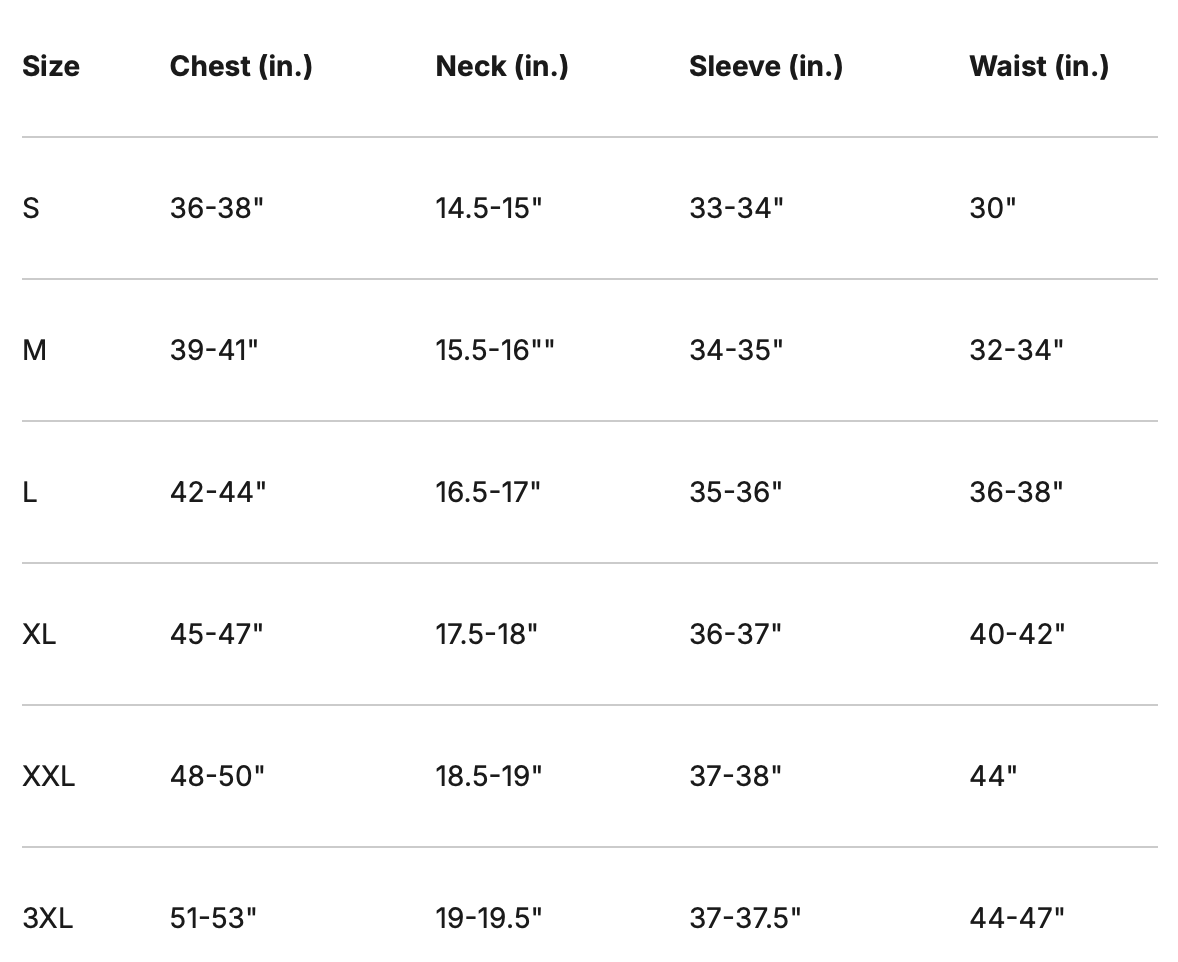Screen dimensions: 1178x962
Task: Select the S size row label
Action: 31,208
